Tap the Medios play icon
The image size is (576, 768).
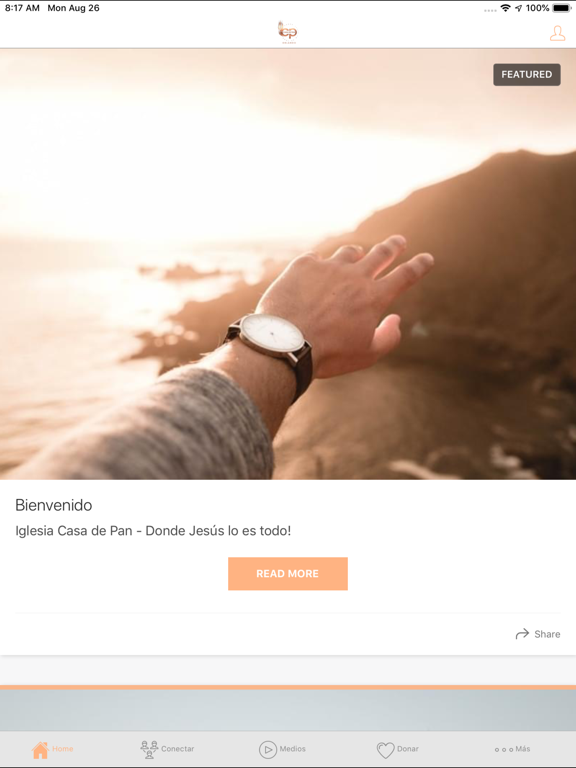pyautogui.click(x=268, y=749)
